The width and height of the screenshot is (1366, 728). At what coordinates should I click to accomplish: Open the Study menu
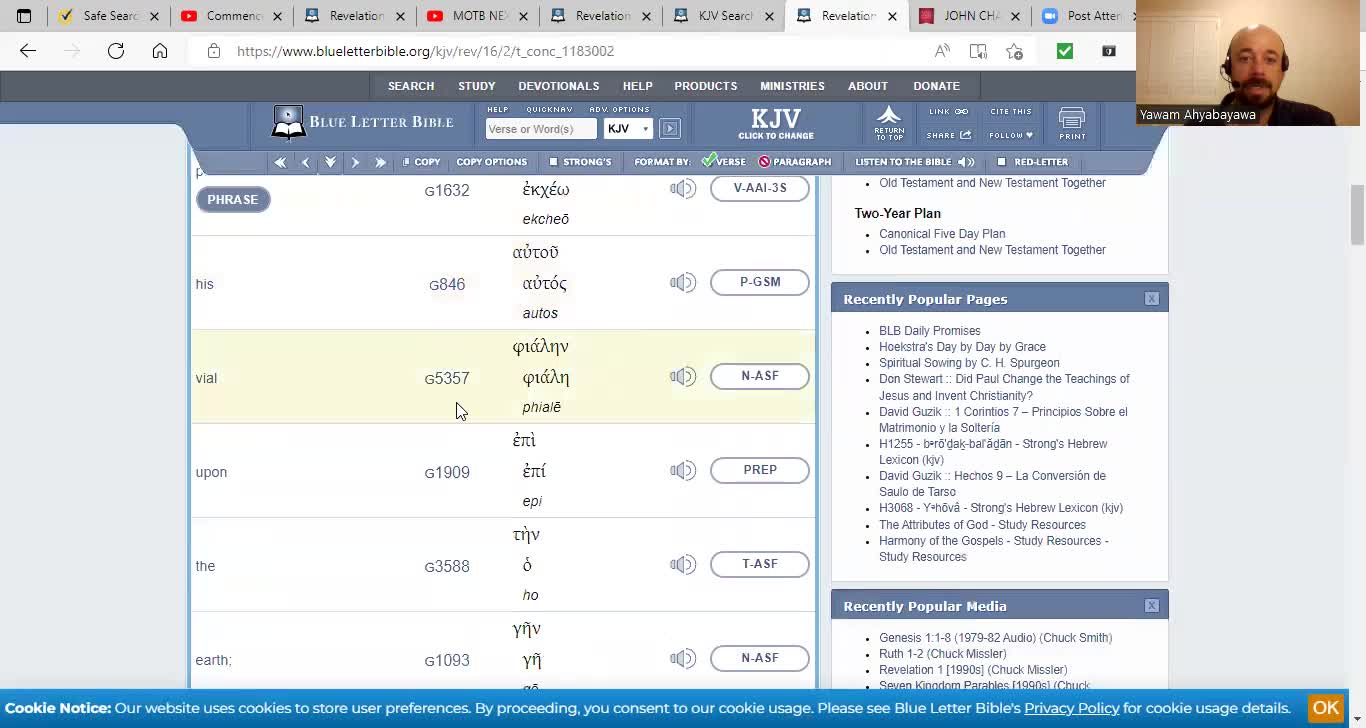coord(477,86)
